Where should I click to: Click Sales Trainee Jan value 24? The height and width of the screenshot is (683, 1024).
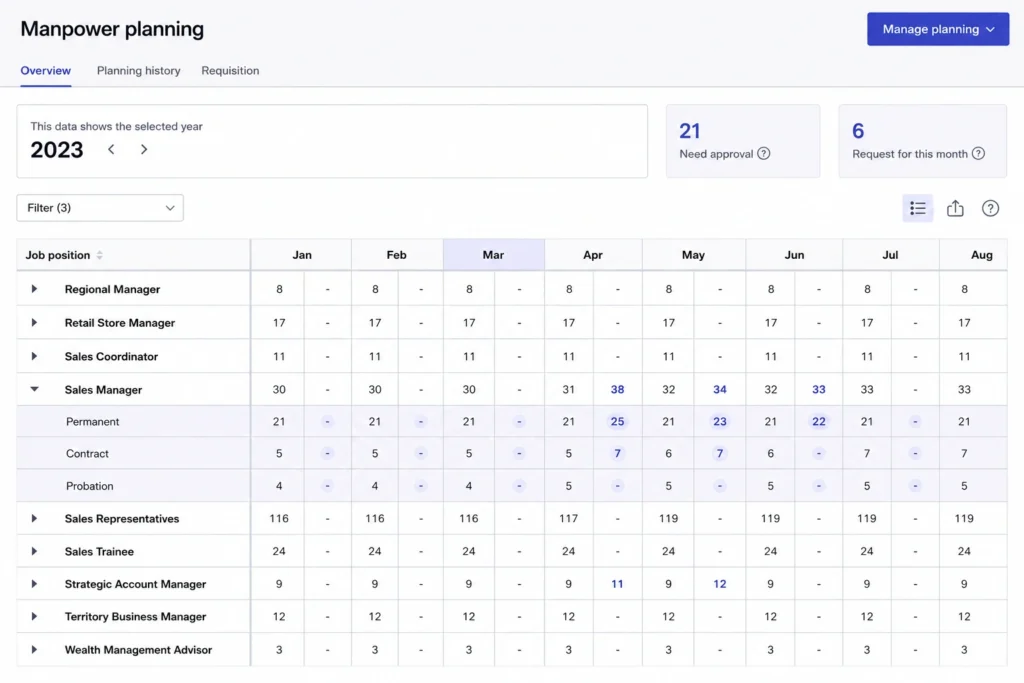[x=279, y=551]
